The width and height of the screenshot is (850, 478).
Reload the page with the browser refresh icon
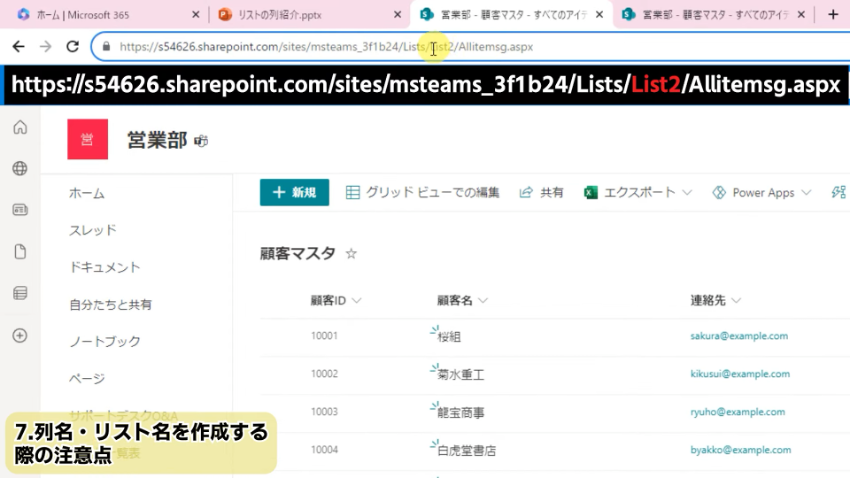point(72,47)
